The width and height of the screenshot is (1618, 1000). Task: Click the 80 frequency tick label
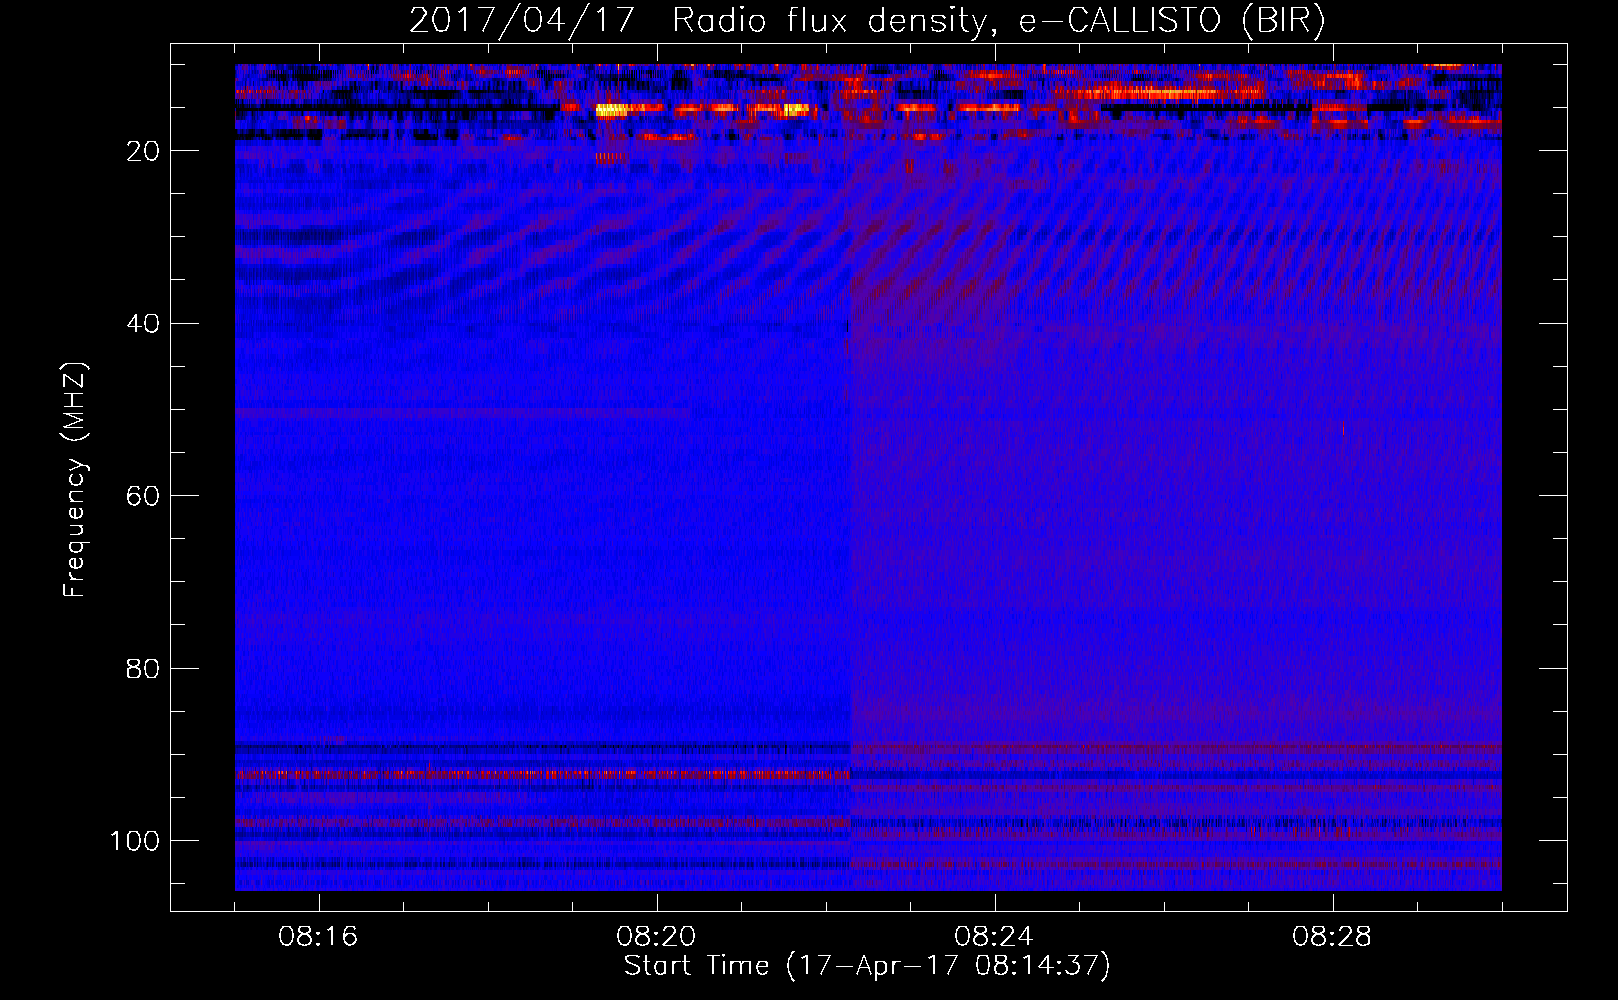coord(143,668)
